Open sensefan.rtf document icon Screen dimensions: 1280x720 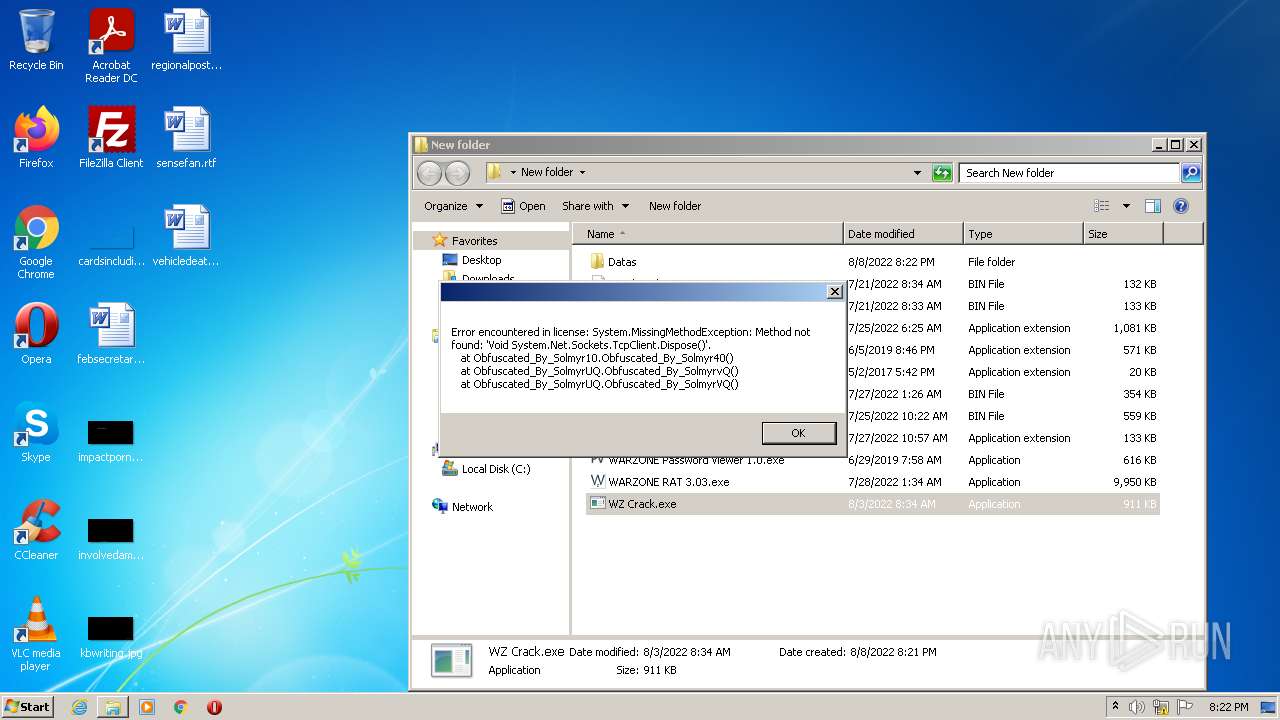click(187, 138)
